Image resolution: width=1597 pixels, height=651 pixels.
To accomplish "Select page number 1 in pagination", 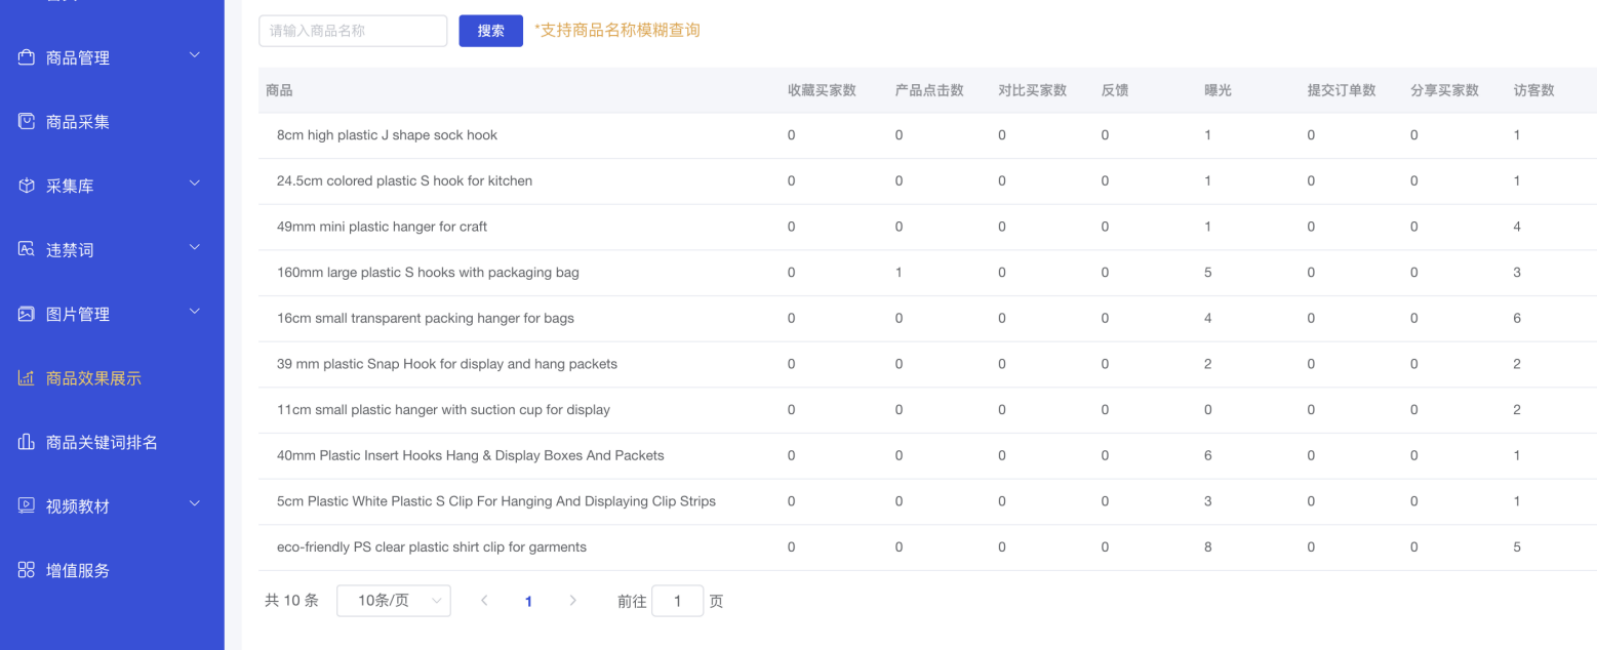I will pyautogui.click(x=528, y=601).
